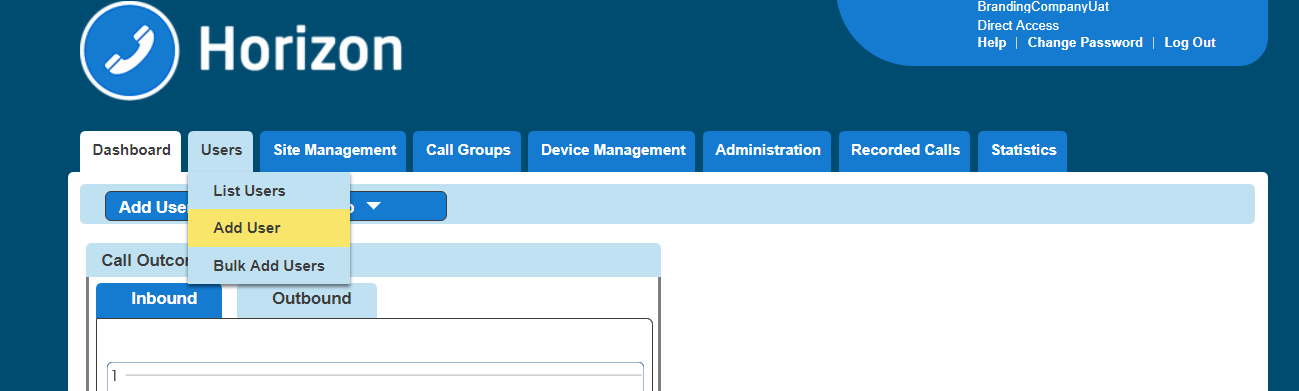Click the Horizon phone logo icon
The width and height of the screenshot is (1299, 391).
pos(130,50)
